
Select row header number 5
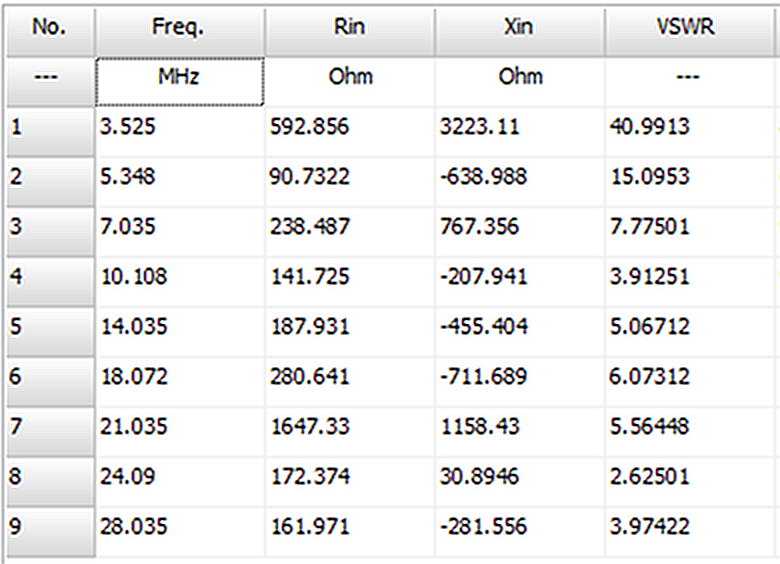[x=50, y=331]
